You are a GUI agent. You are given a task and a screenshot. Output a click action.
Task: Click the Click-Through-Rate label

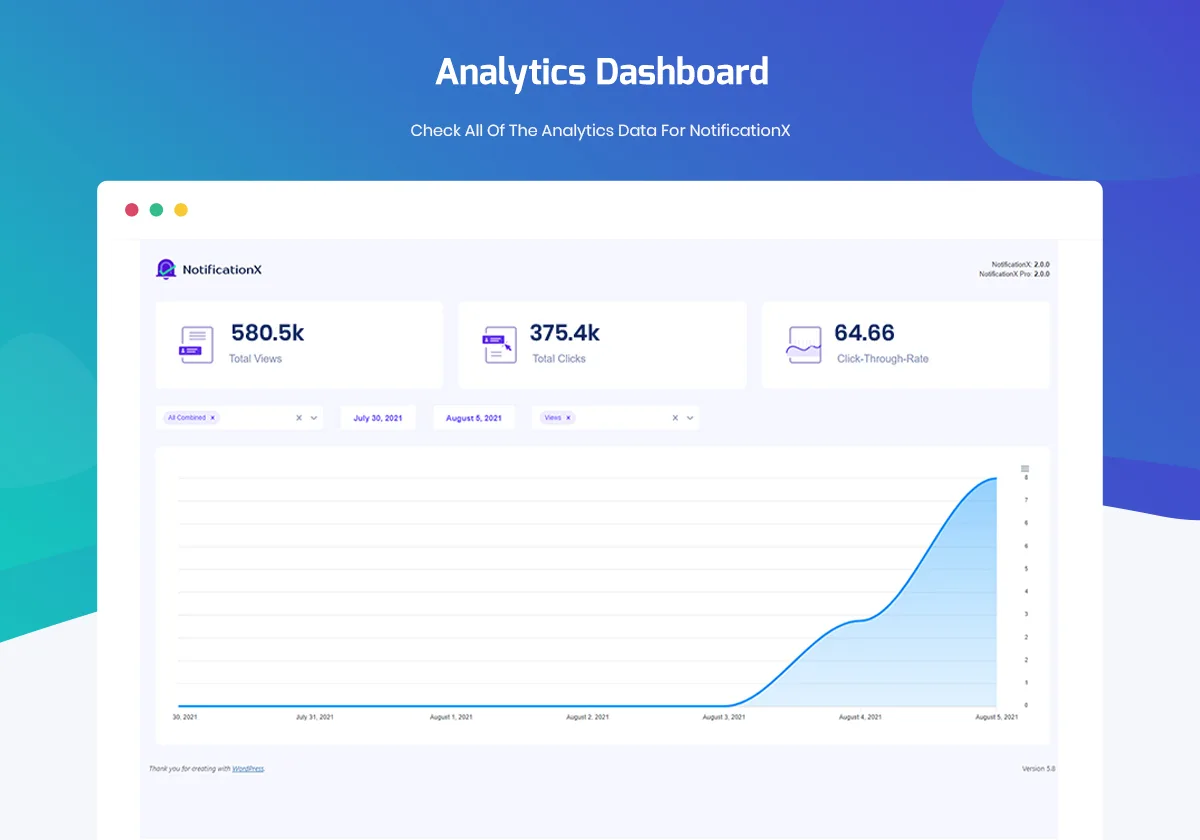pyautogui.click(x=883, y=359)
